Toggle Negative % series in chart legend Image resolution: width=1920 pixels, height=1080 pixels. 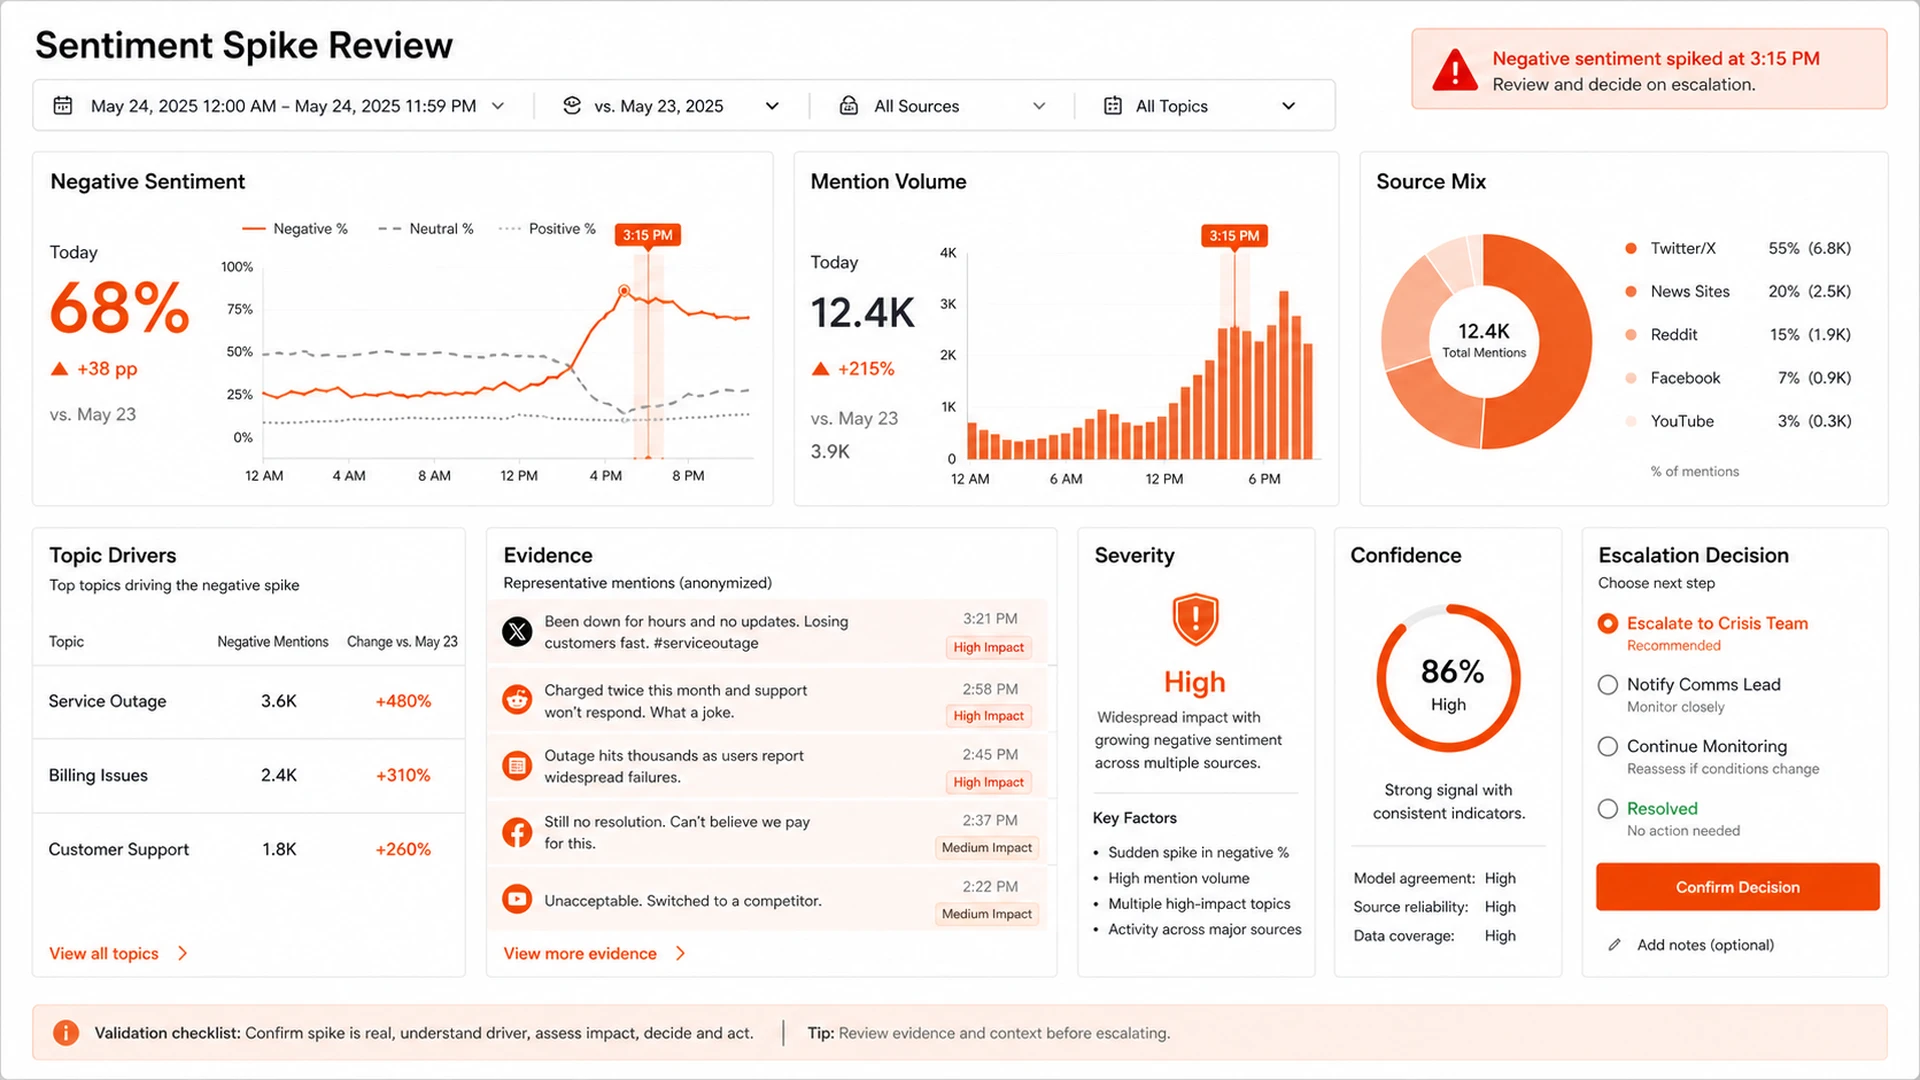point(295,229)
